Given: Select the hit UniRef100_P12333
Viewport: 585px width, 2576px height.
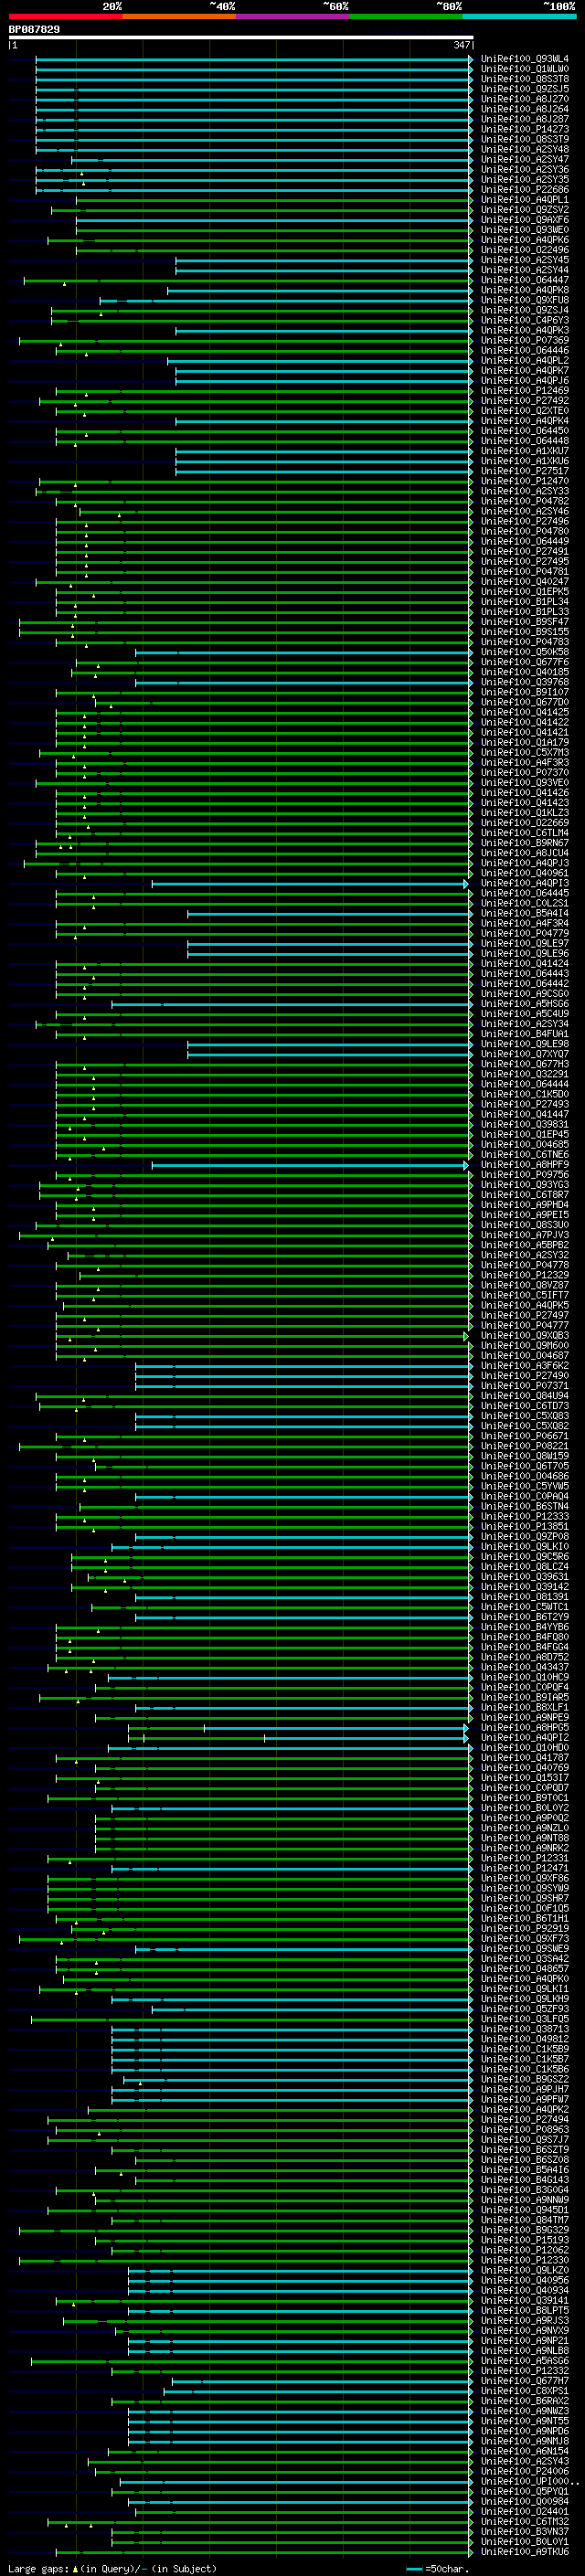Looking at the screenshot, I should click(x=524, y=1517).
